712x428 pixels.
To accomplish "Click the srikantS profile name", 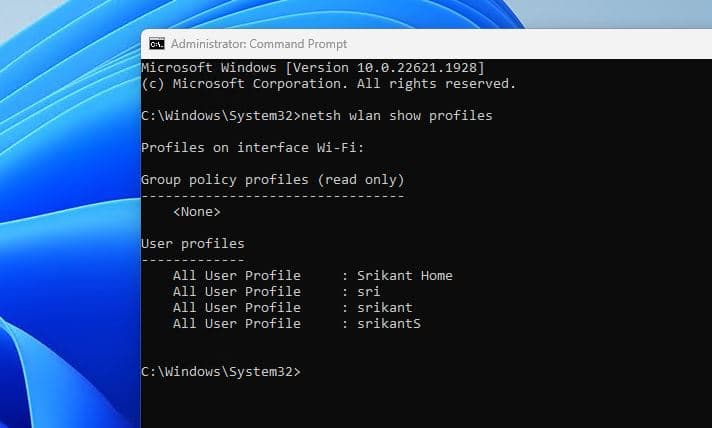I will (x=389, y=324).
